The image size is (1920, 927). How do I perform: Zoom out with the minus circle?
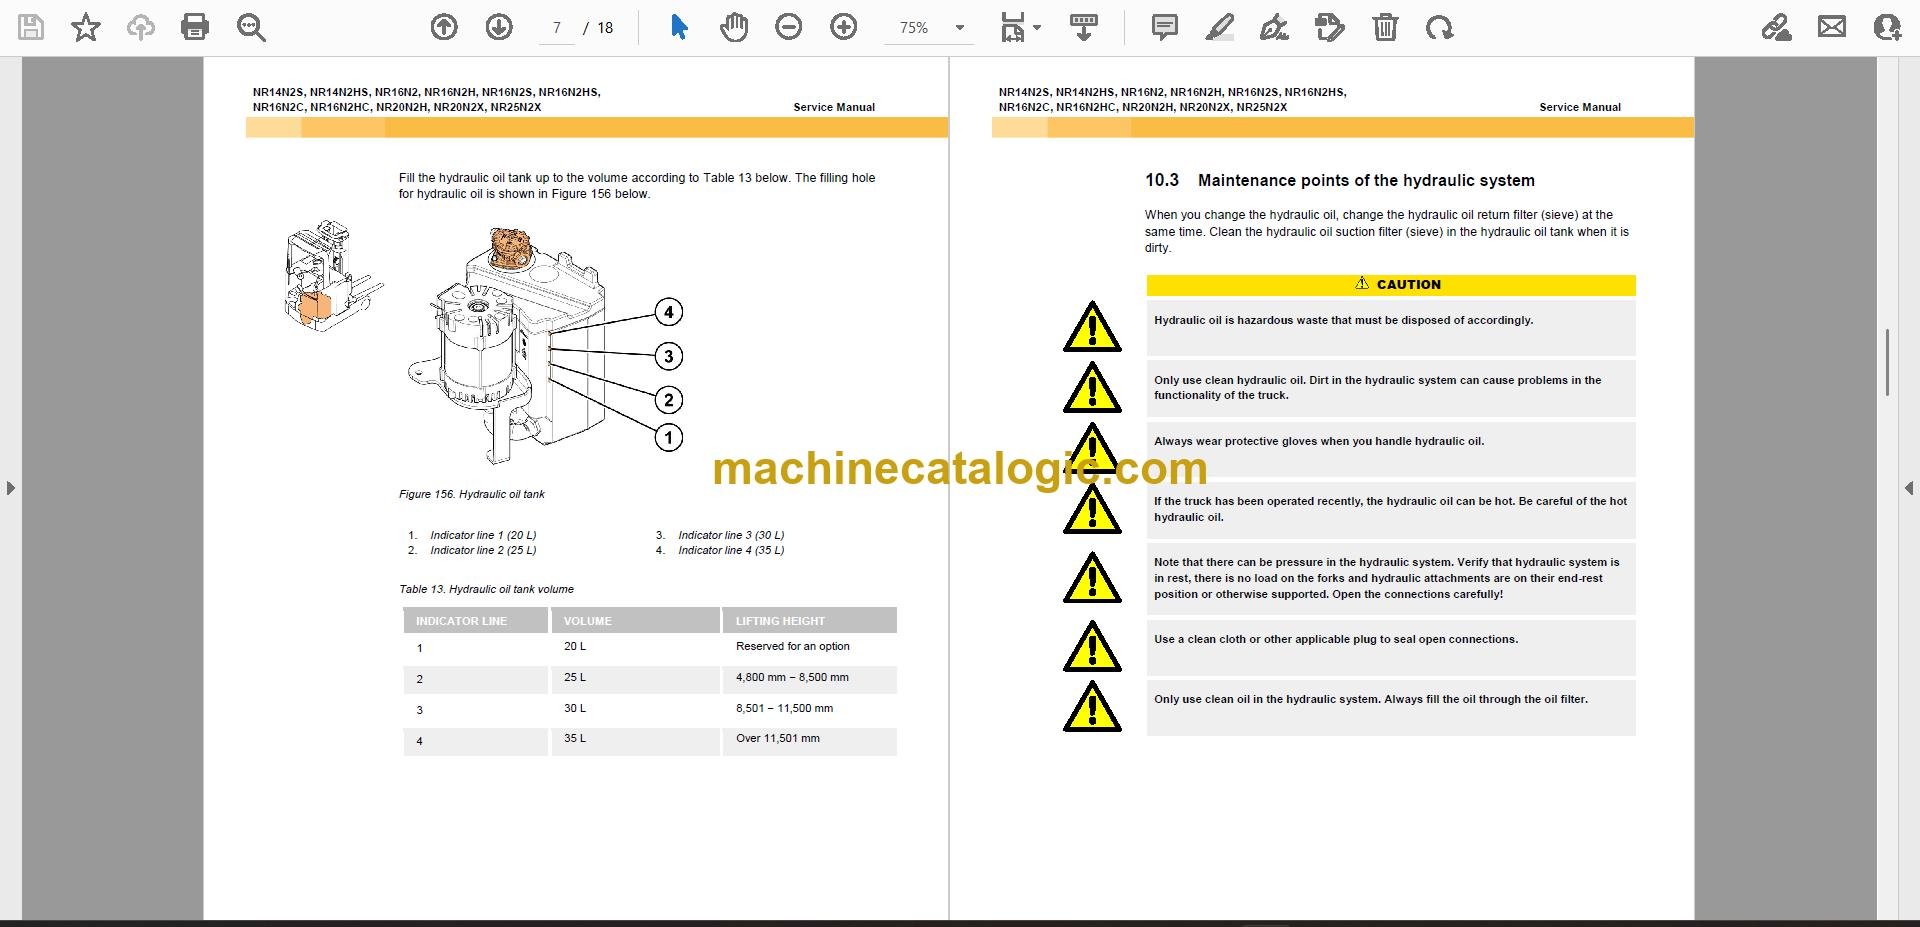click(789, 27)
